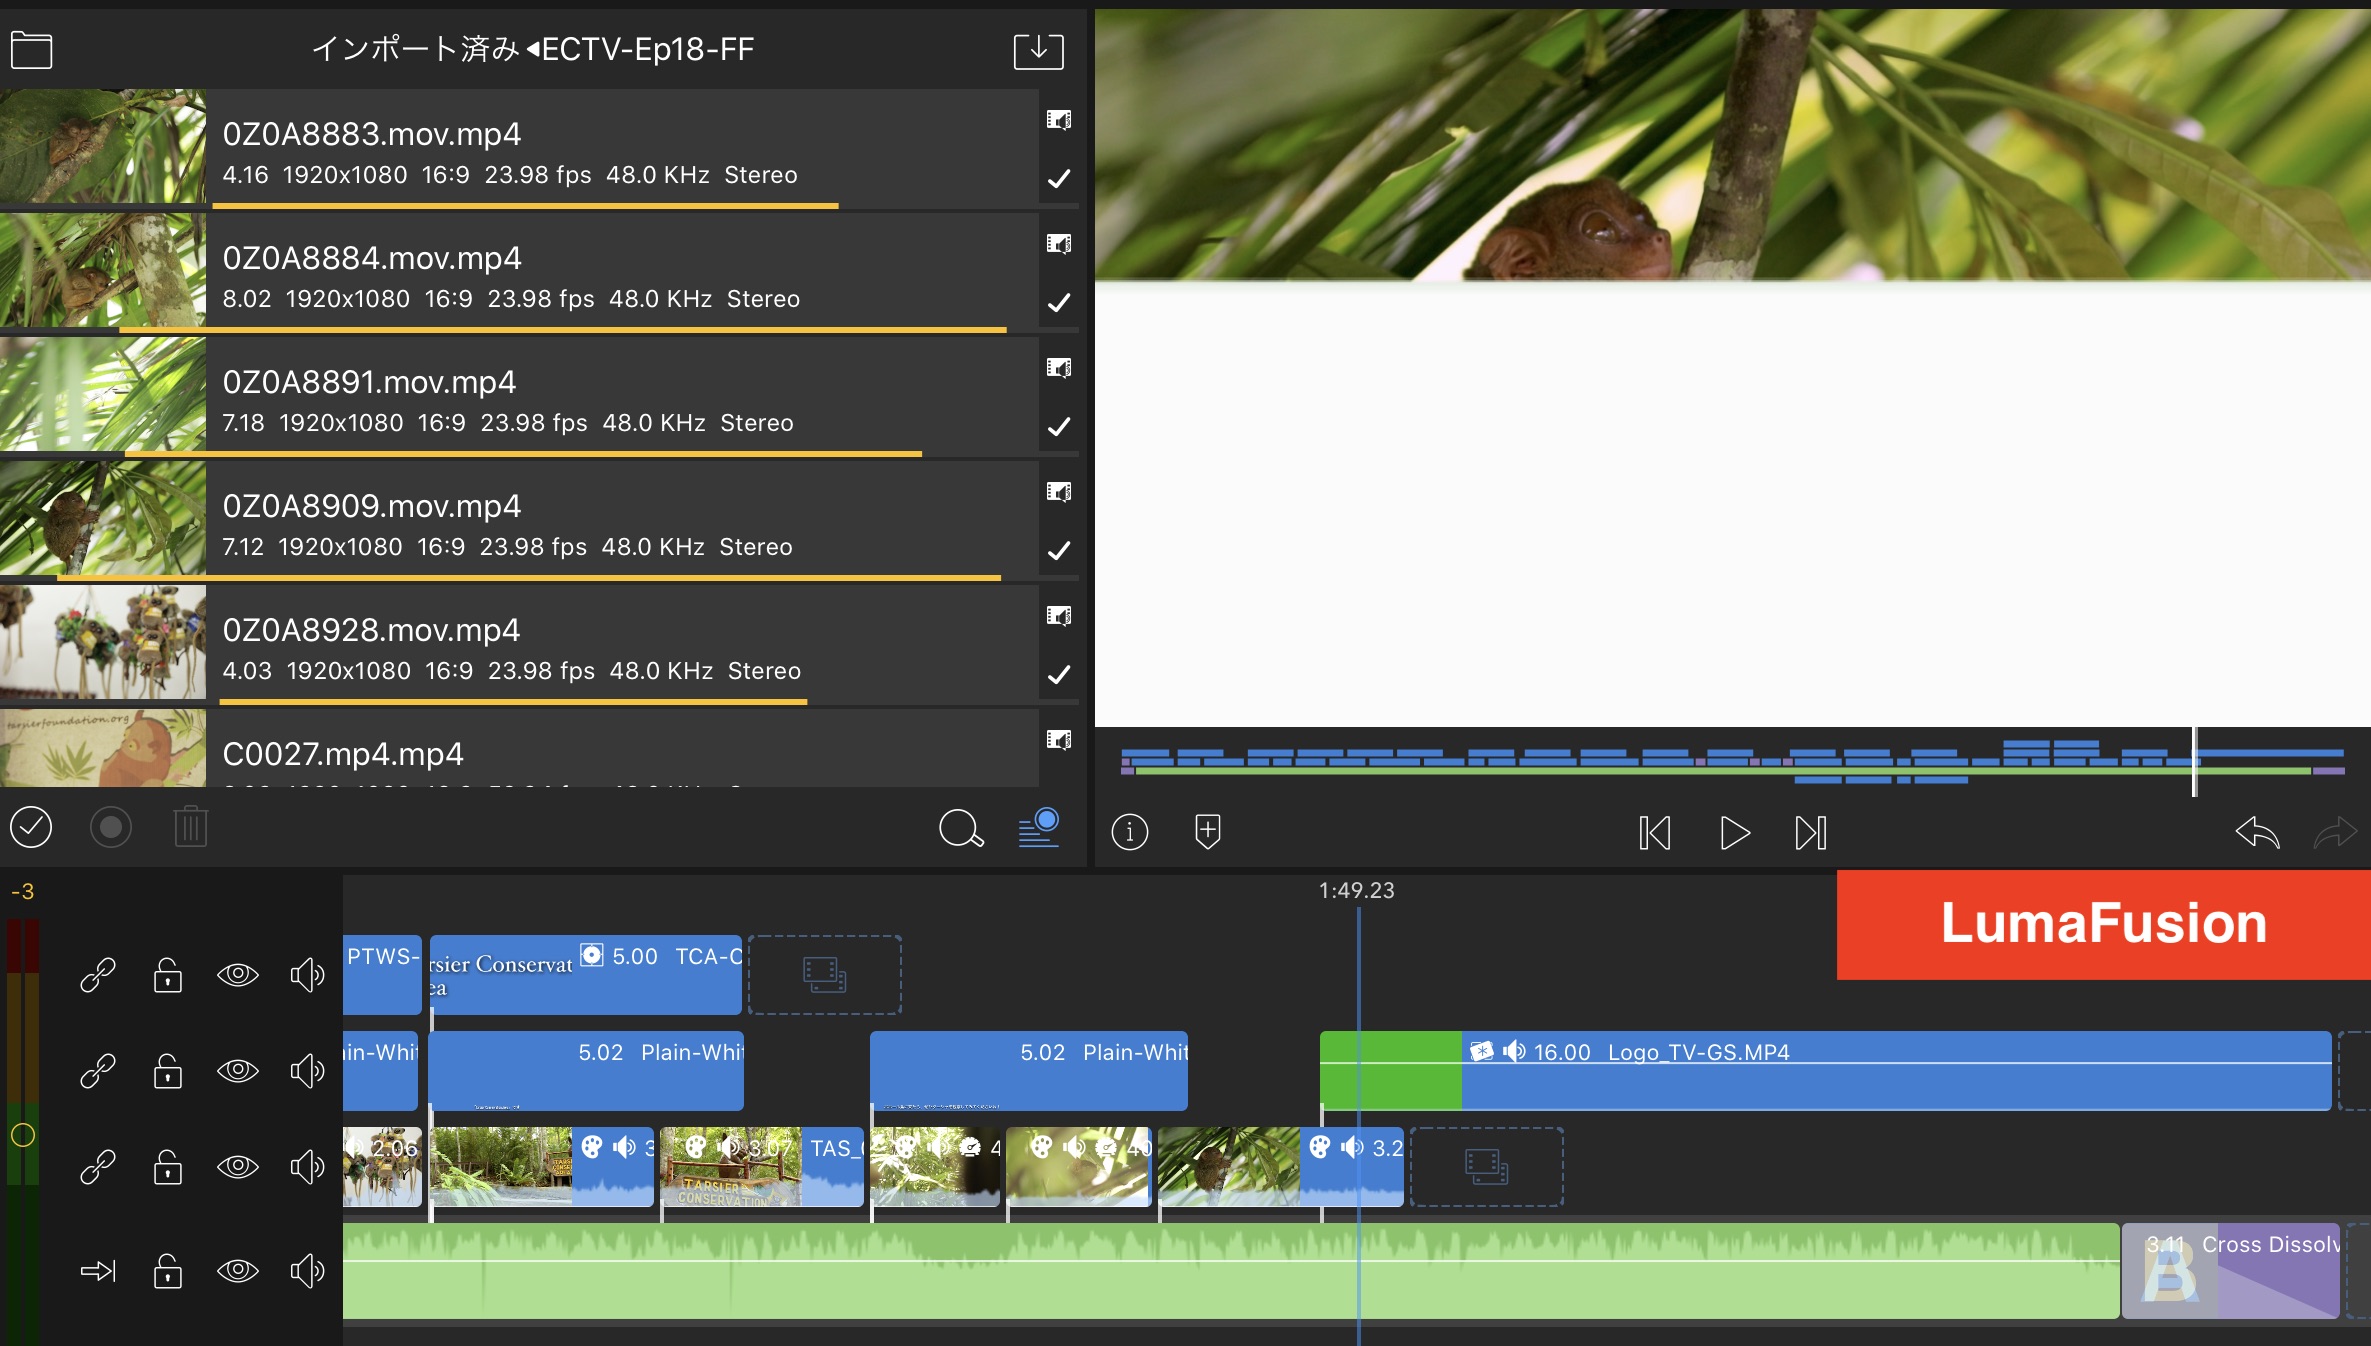This screenshot has width=2371, height=1346.
Task: Toggle the lock on the second track
Action: [x=167, y=1071]
